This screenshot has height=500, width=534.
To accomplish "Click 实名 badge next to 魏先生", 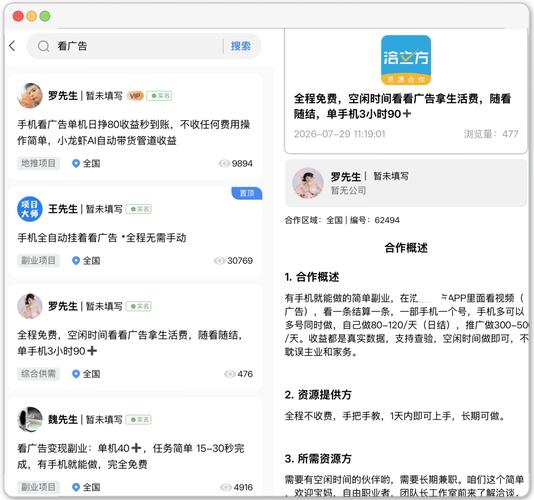I will click(x=139, y=420).
